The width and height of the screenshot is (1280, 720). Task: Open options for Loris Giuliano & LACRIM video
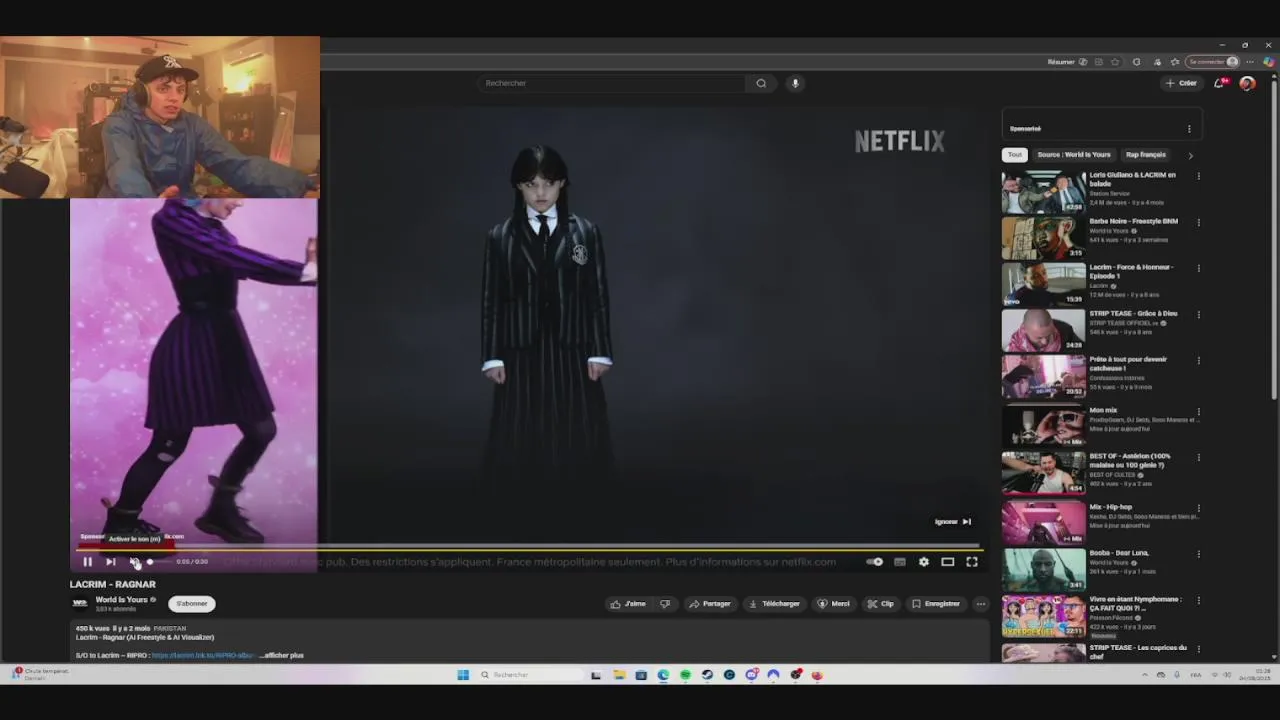[1198, 176]
